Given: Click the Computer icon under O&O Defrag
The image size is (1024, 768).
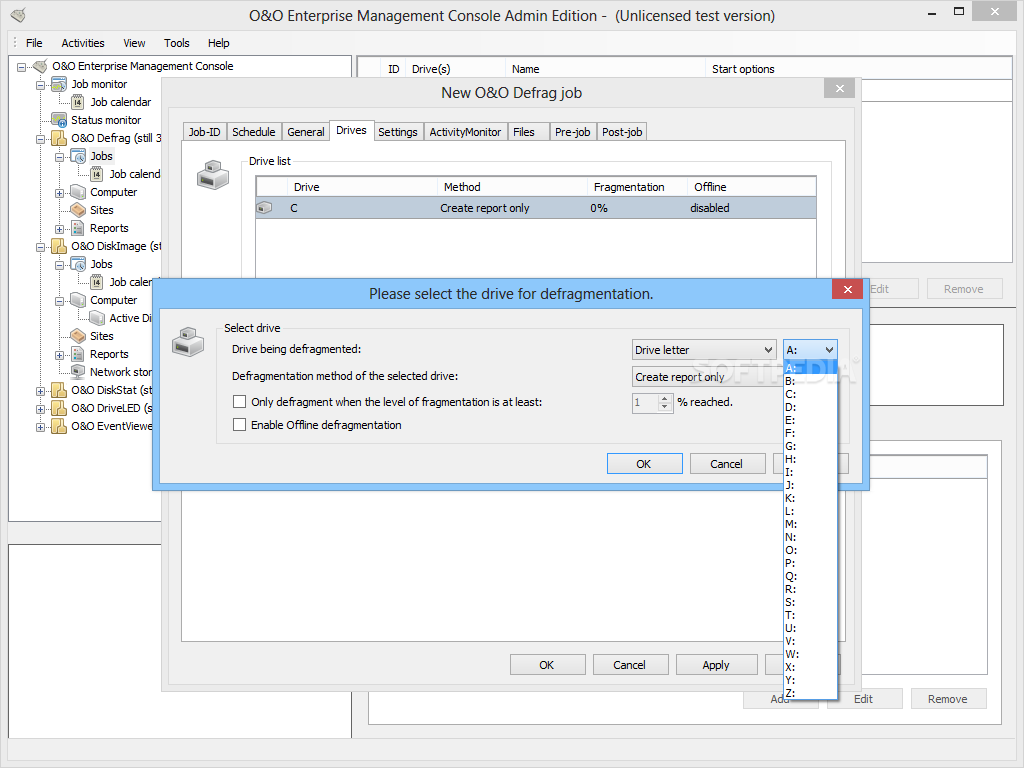Looking at the screenshot, I should click(78, 192).
